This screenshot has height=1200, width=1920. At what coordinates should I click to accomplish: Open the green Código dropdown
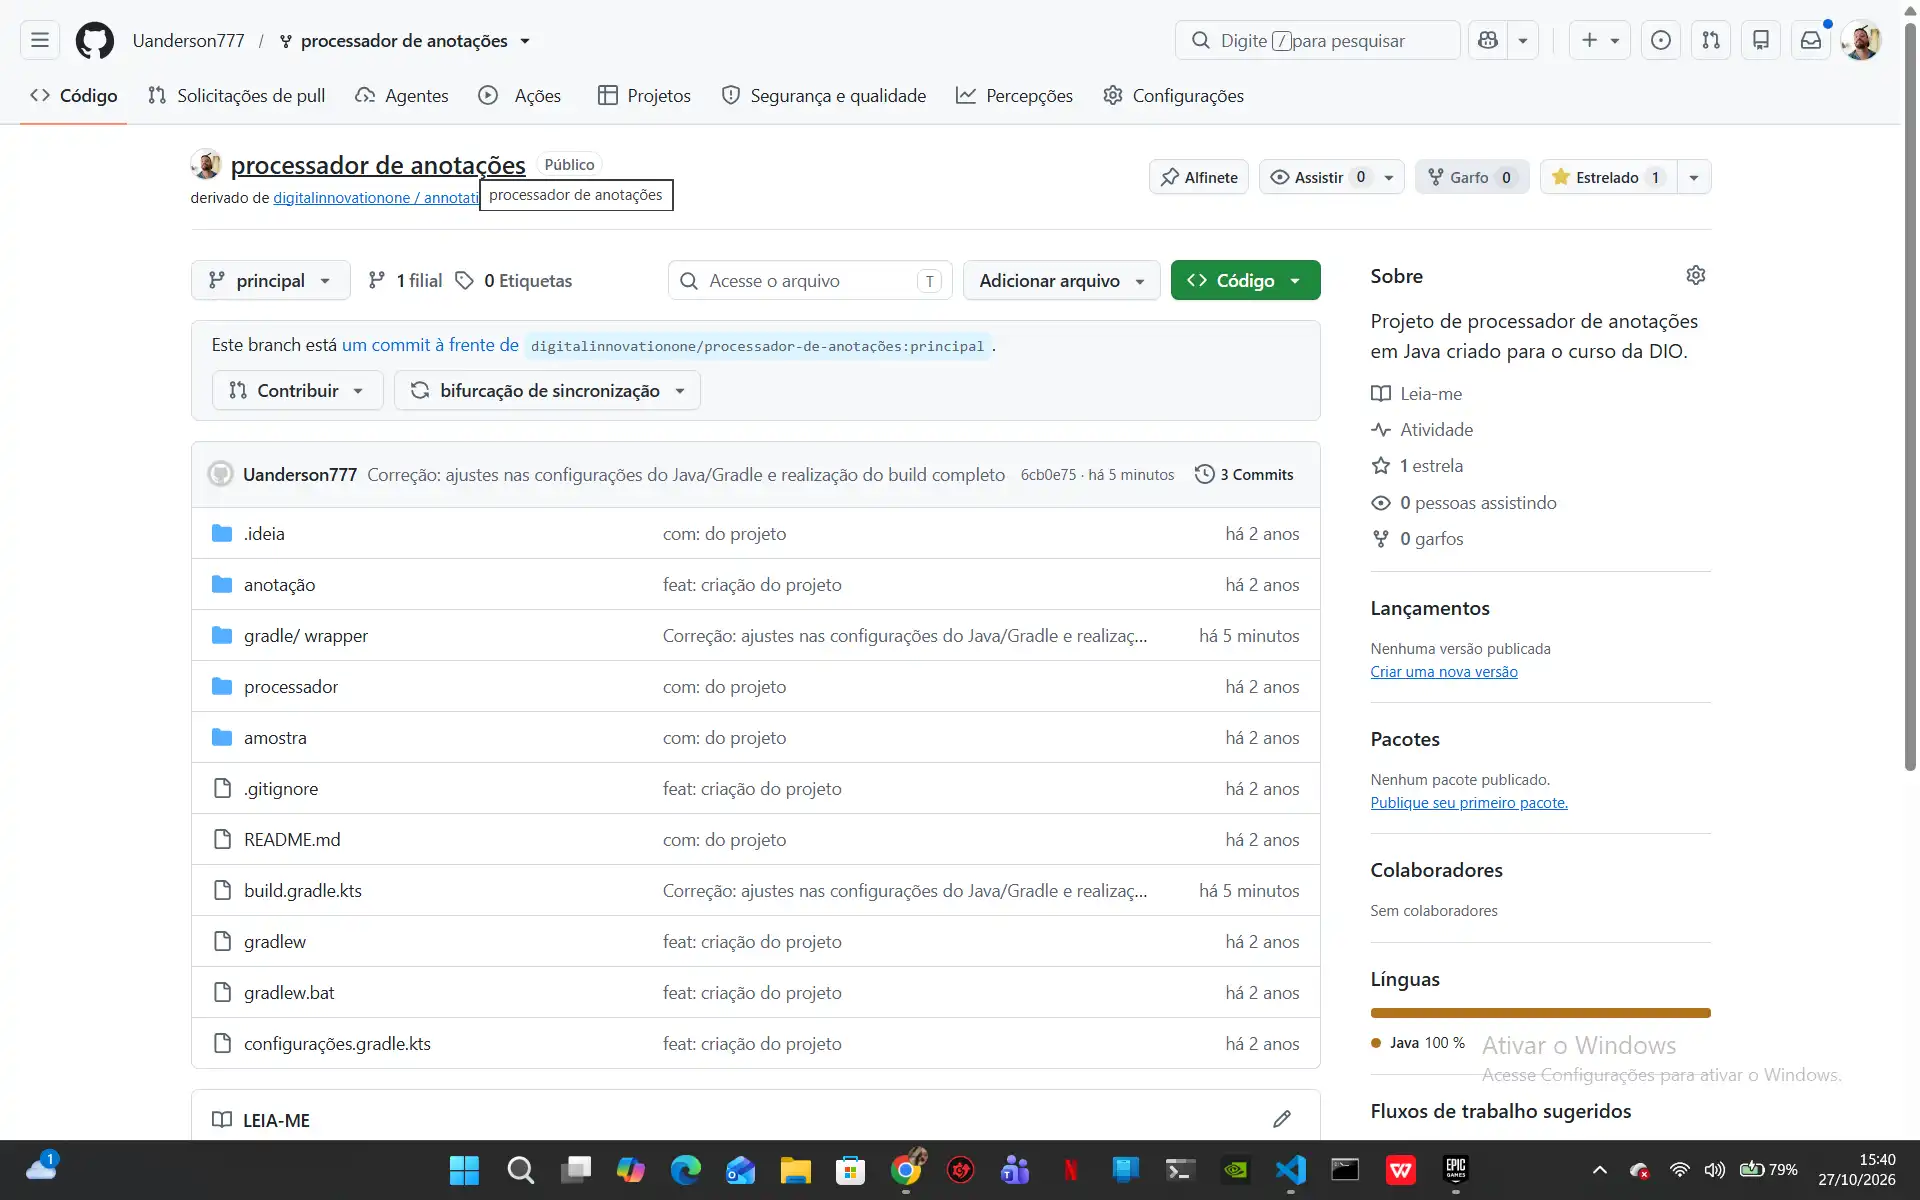(1245, 280)
